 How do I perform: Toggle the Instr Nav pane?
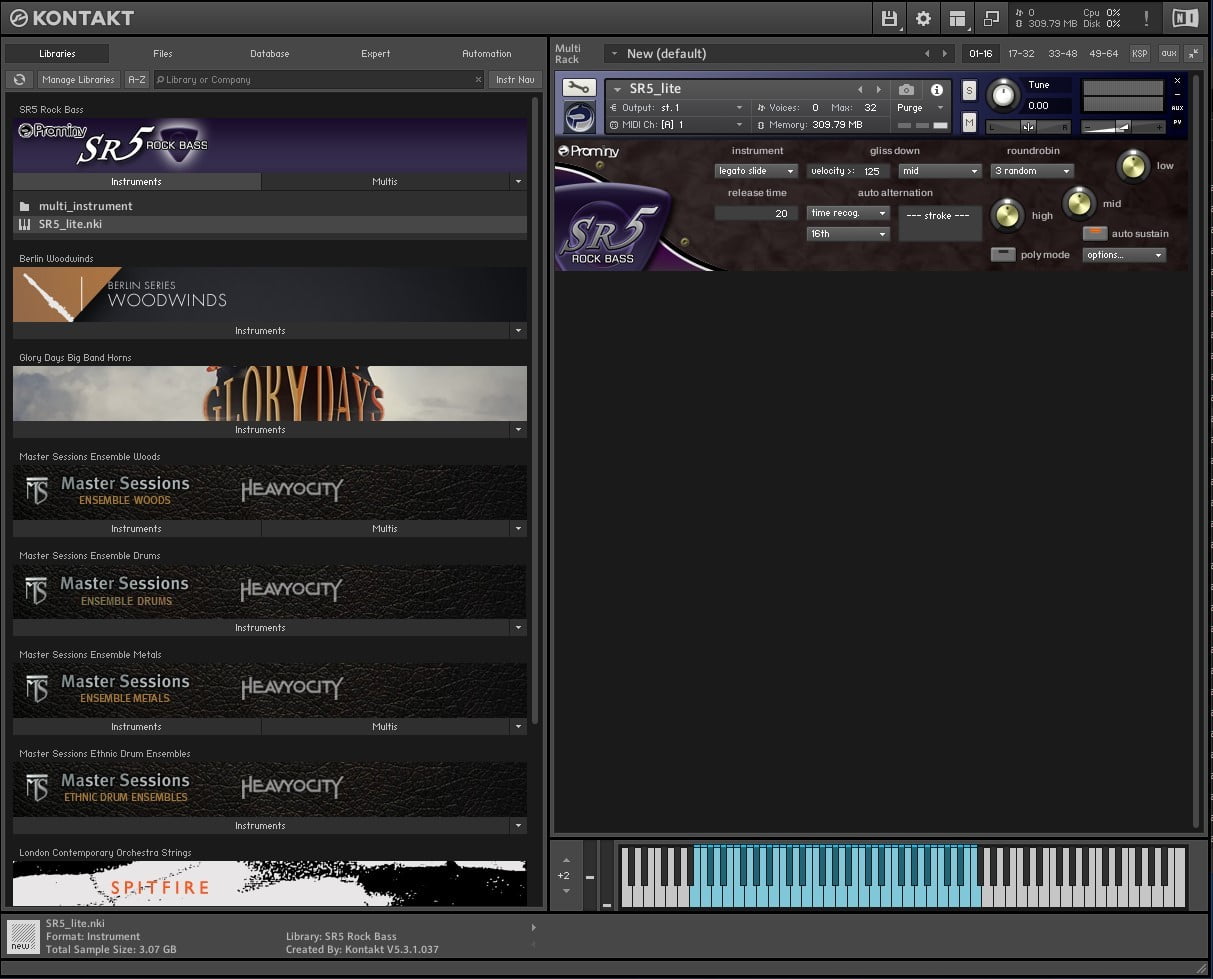(515, 79)
